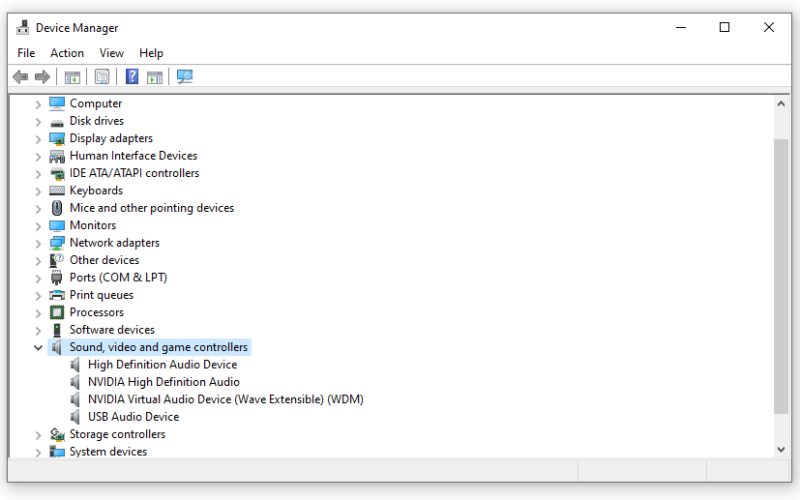Click the Storage controllers icon

(57, 434)
